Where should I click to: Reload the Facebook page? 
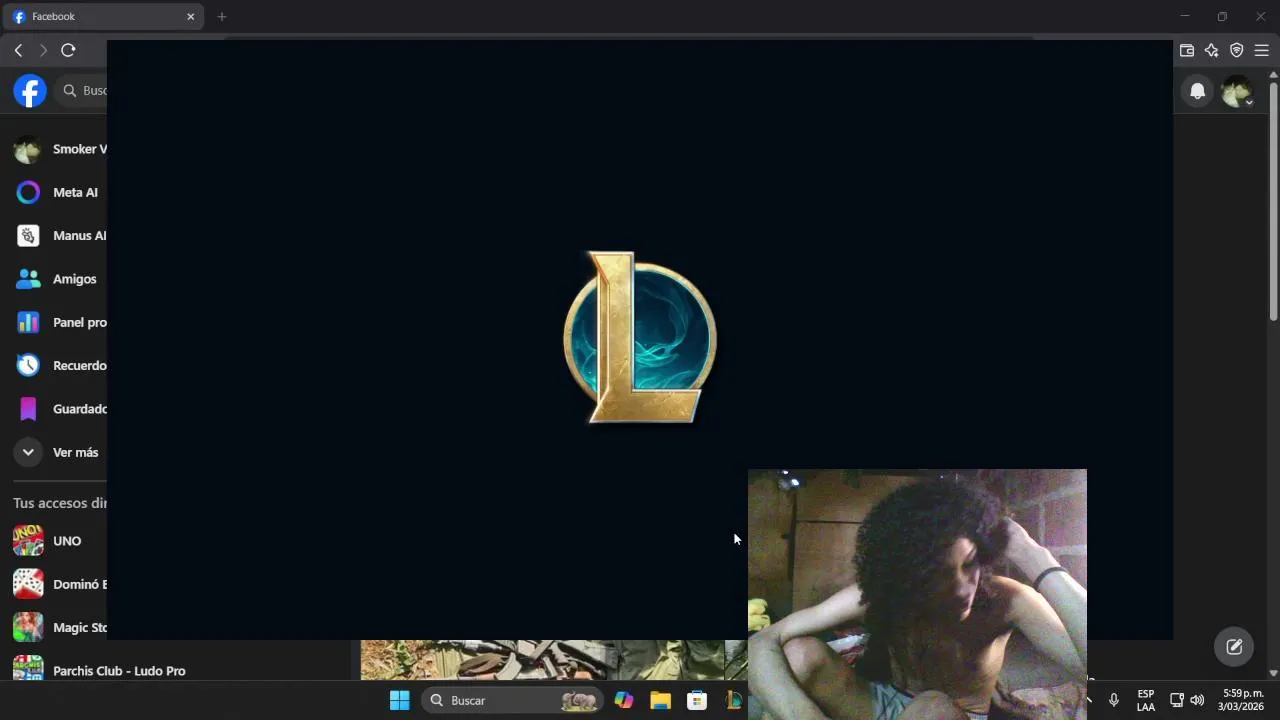coord(68,50)
